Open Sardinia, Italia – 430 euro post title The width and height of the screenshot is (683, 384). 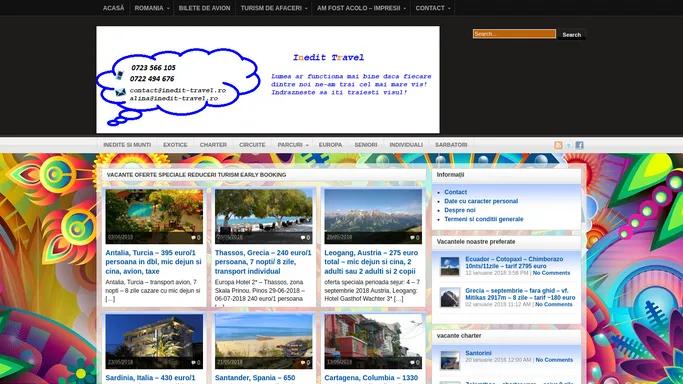[150, 378]
